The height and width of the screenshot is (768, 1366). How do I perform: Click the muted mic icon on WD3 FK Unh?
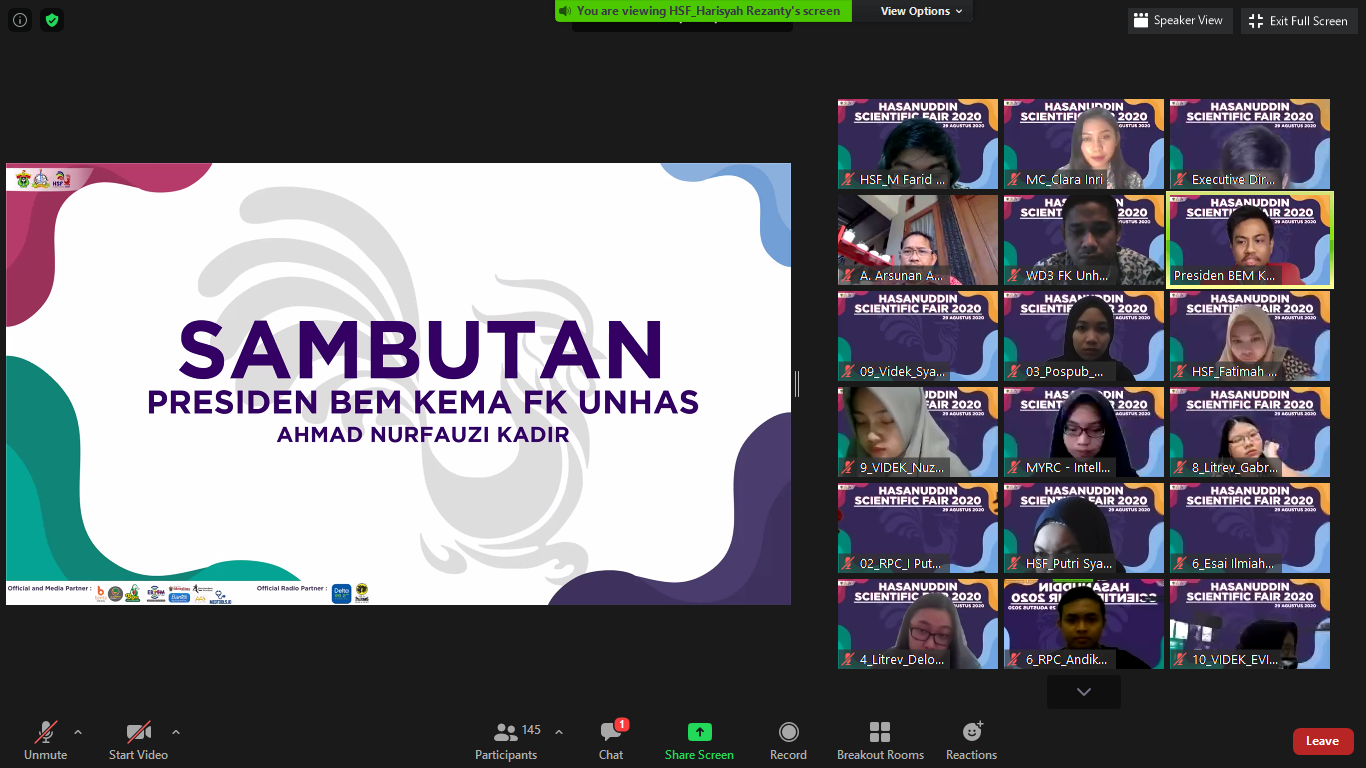pyautogui.click(x=1015, y=276)
